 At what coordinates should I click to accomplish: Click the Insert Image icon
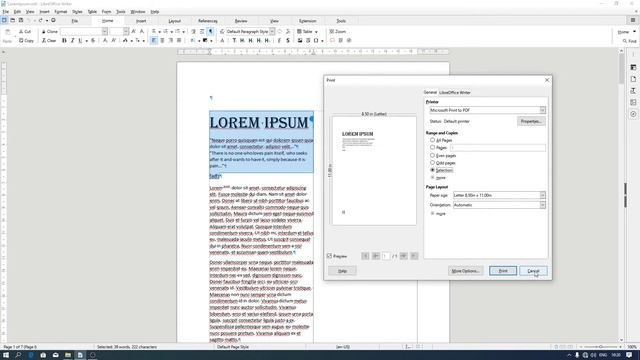tap(300, 40)
